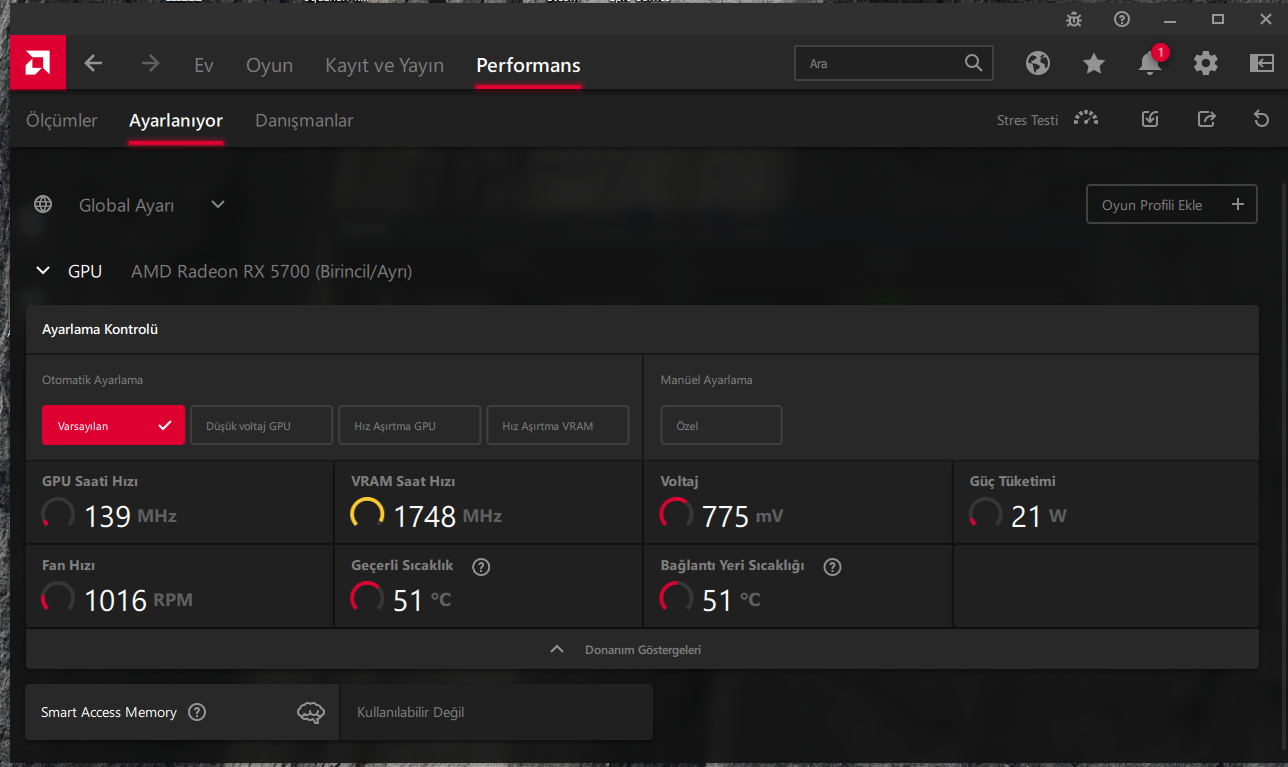
Task: Switch to Ölçümler subtab
Action: 62,120
